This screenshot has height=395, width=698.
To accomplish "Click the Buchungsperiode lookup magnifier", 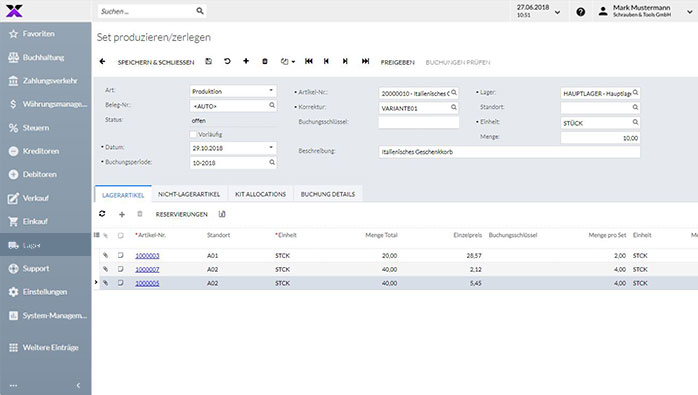I will tap(272, 163).
